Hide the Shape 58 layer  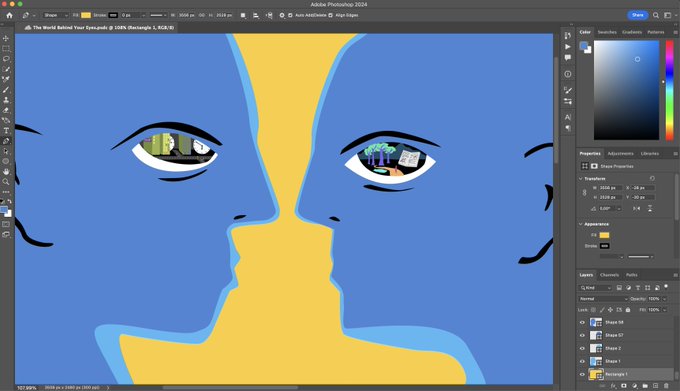582,322
